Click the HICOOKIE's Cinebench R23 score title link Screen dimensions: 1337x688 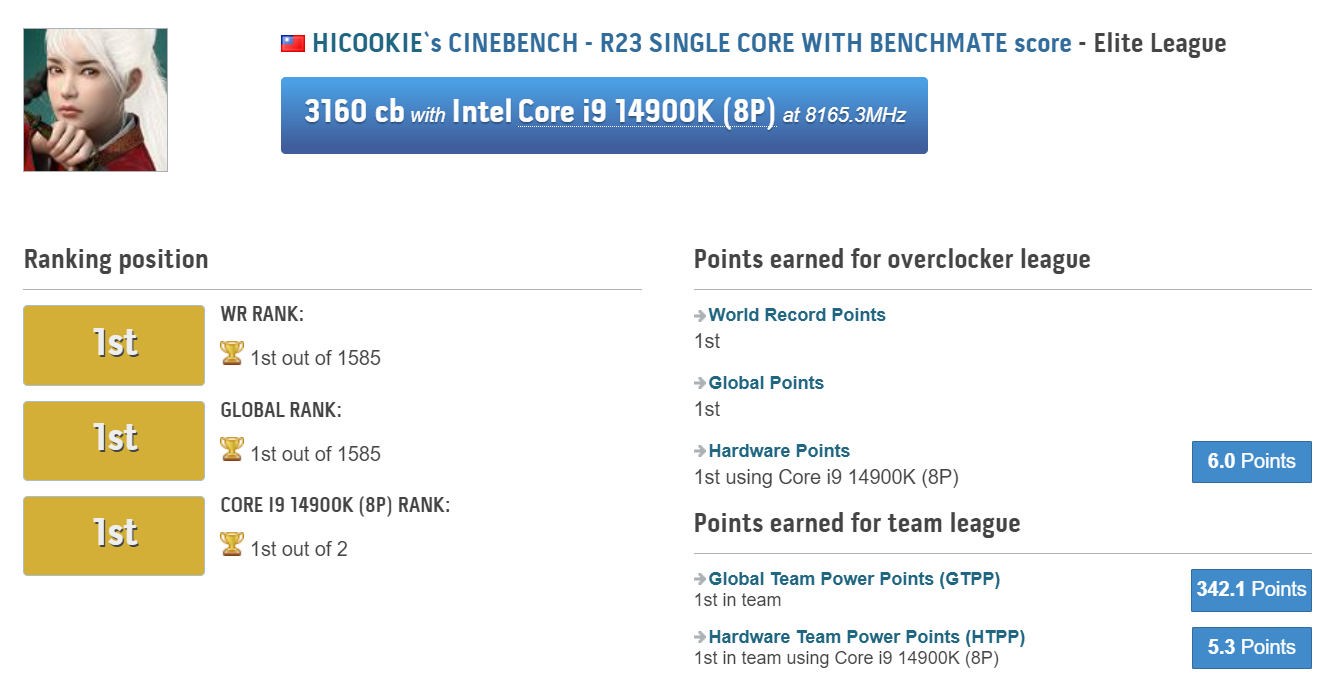click(691, 44)
